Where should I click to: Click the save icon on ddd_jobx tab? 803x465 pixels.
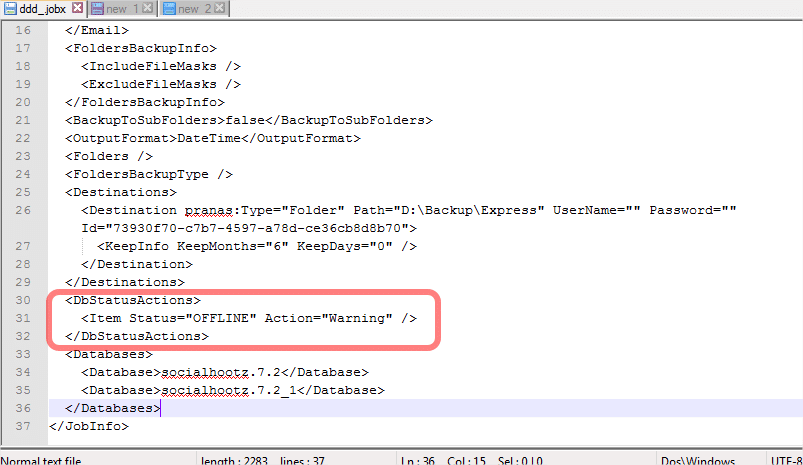pos(10,9)
